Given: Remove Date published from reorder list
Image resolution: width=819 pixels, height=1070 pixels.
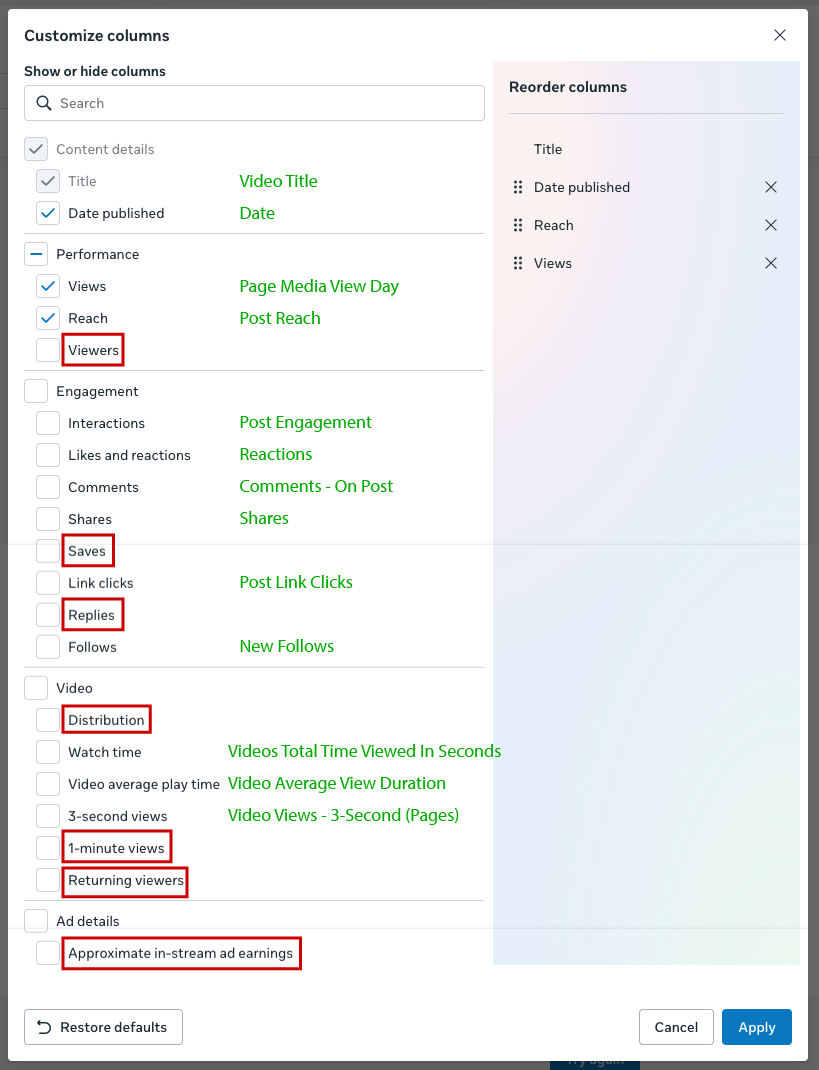Looking at the screenshot, I should [771, 187].
